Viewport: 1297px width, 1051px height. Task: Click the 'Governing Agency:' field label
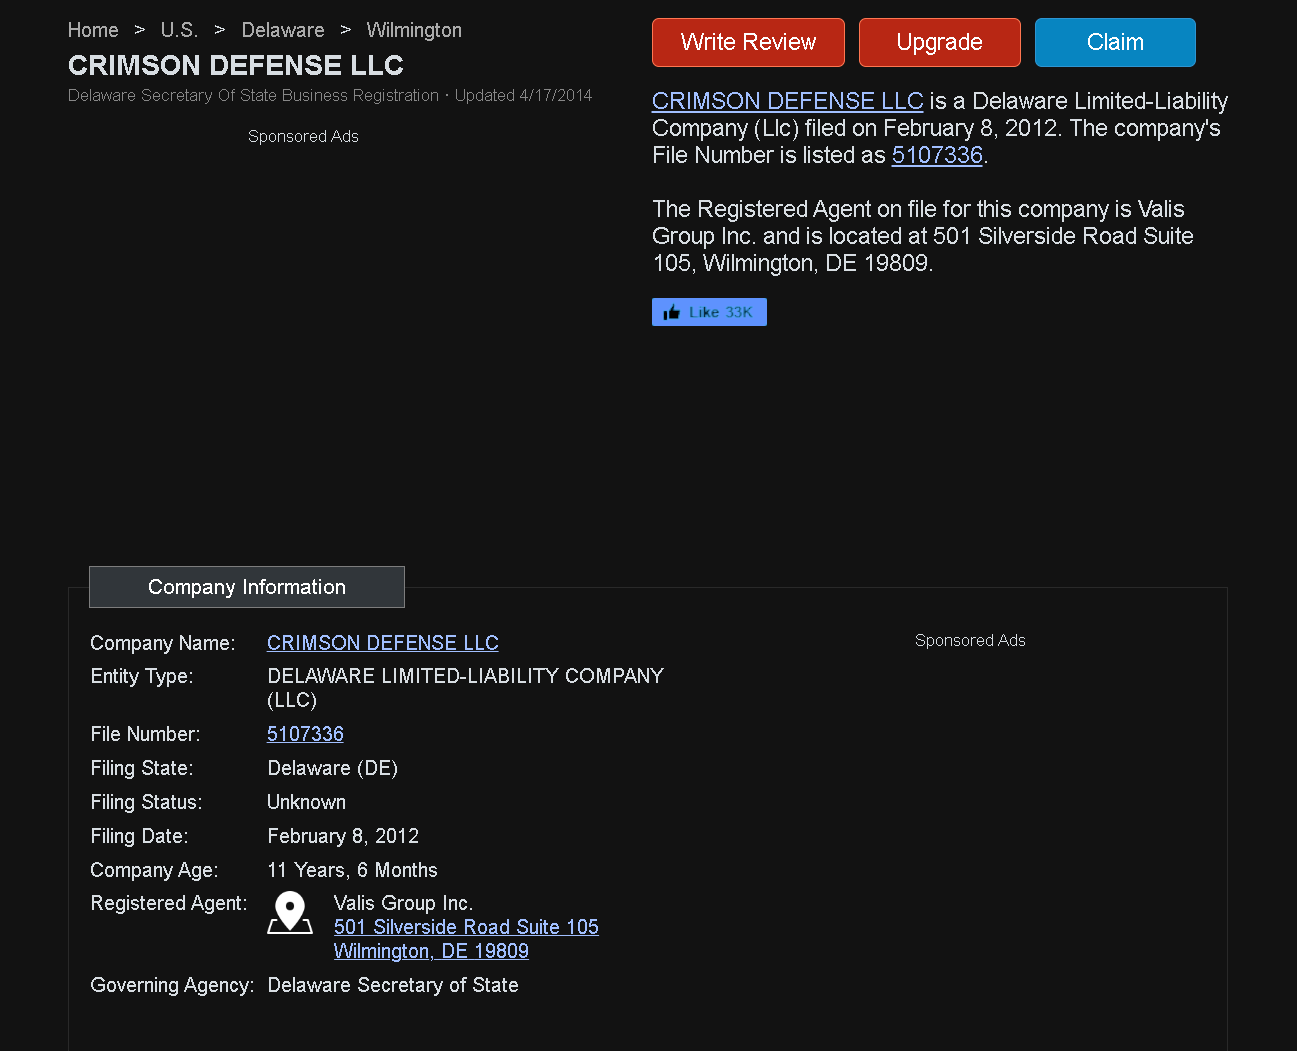click(x=172, y=985)
